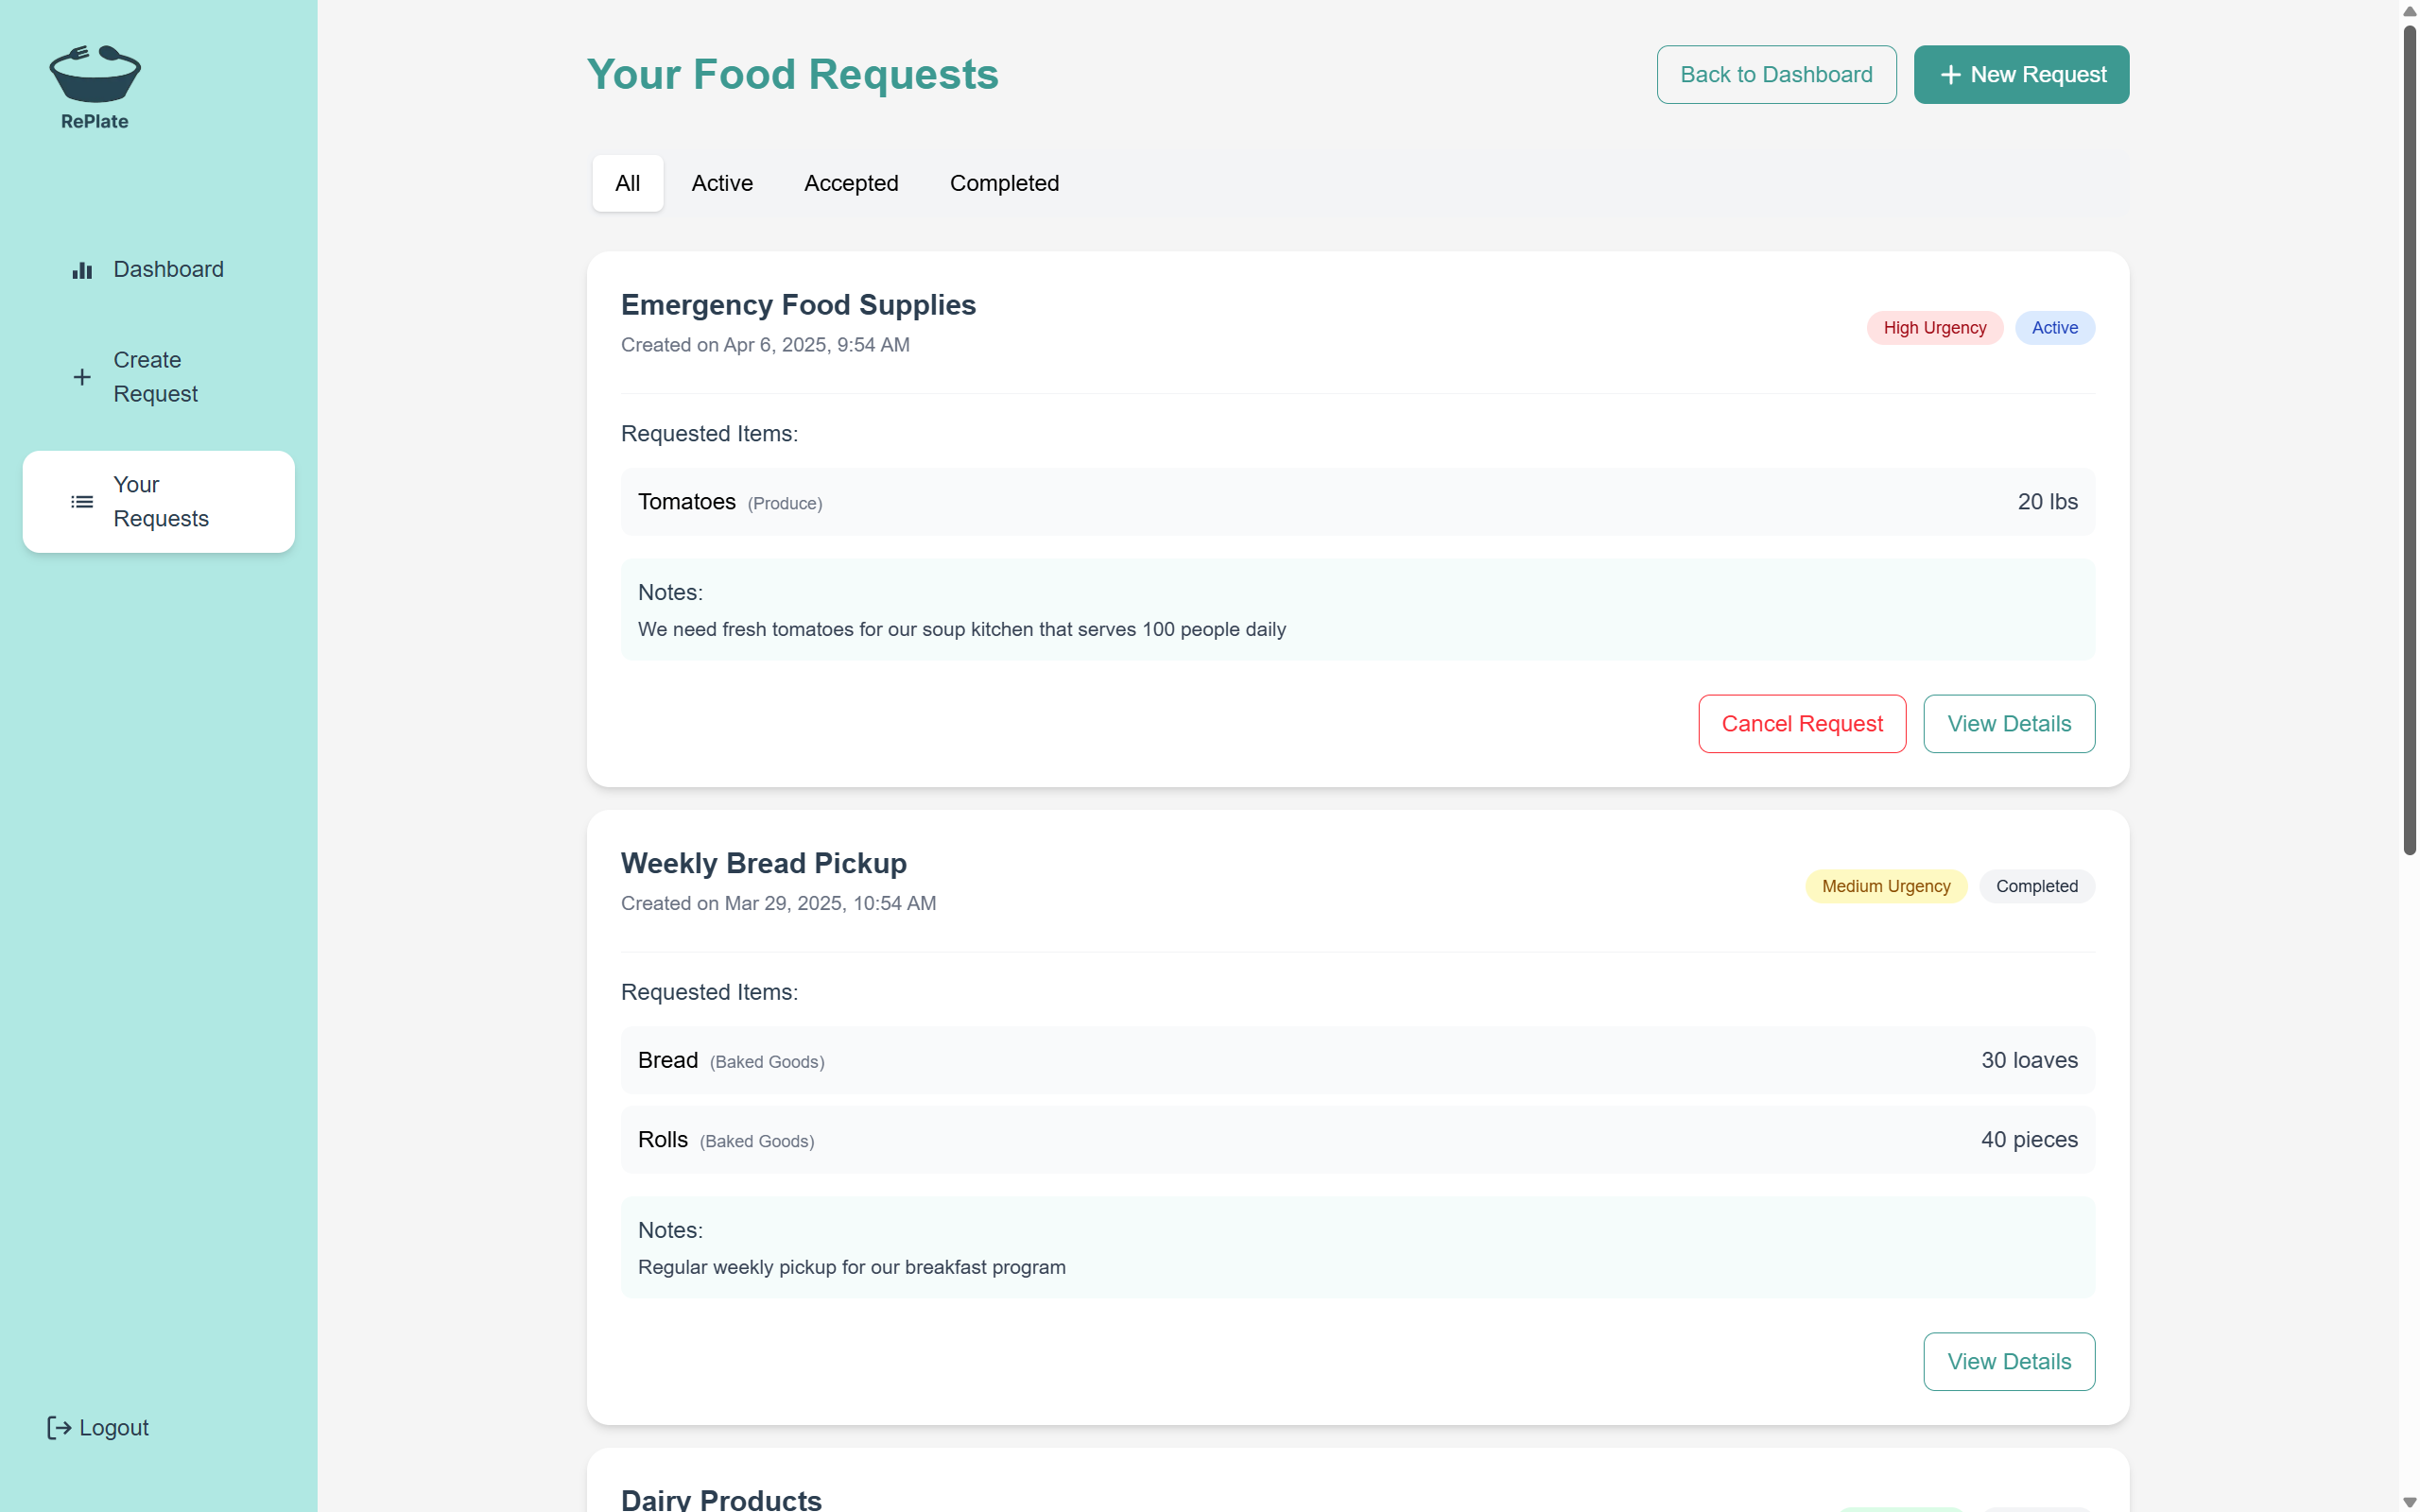Click the RePlate bowl logo

click(95, 75)
